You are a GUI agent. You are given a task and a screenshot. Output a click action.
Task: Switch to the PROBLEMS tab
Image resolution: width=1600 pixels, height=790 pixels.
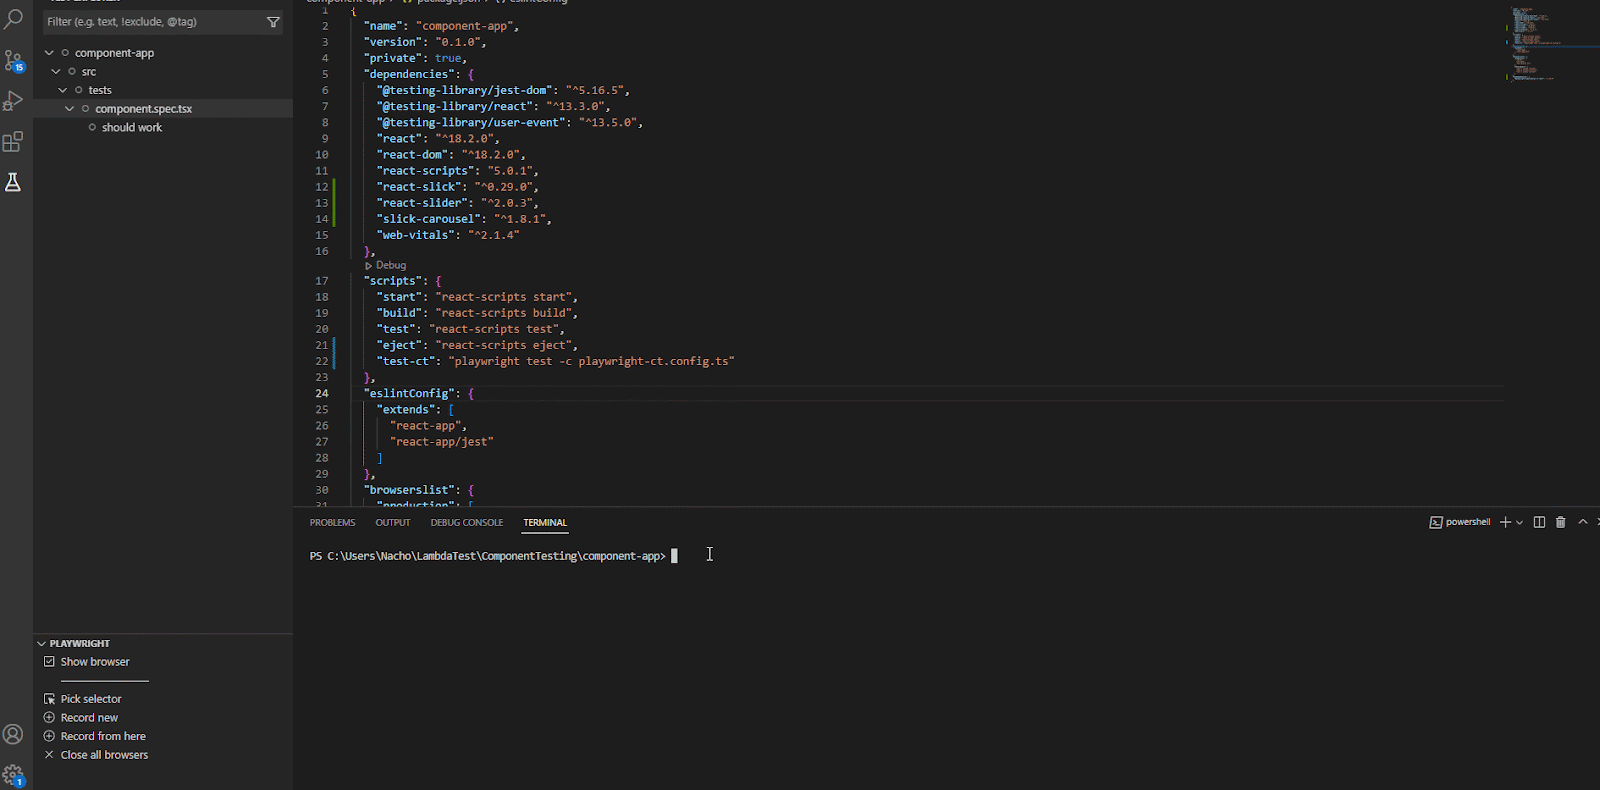pyautogui.click(x=332, y=523)
